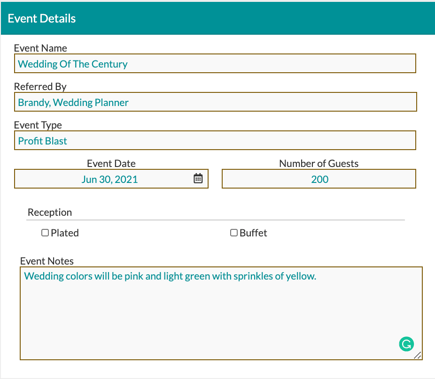435x379 pixels.
Task: Check the Buffet reception checkbox
Action: coord(234,232)
